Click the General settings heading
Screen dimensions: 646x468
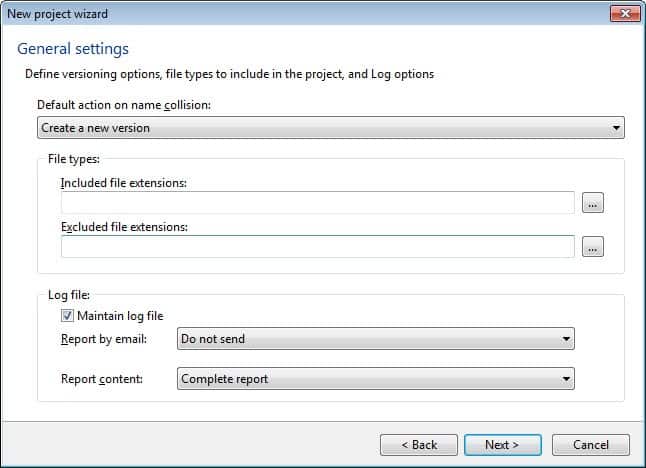(x=73, y=49)
